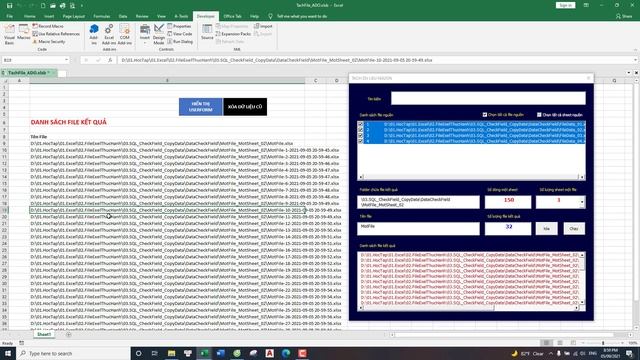640x360 pixels.
Task: Open Microsoft Edge from the taskbar
Action: (x=286, y=353)
